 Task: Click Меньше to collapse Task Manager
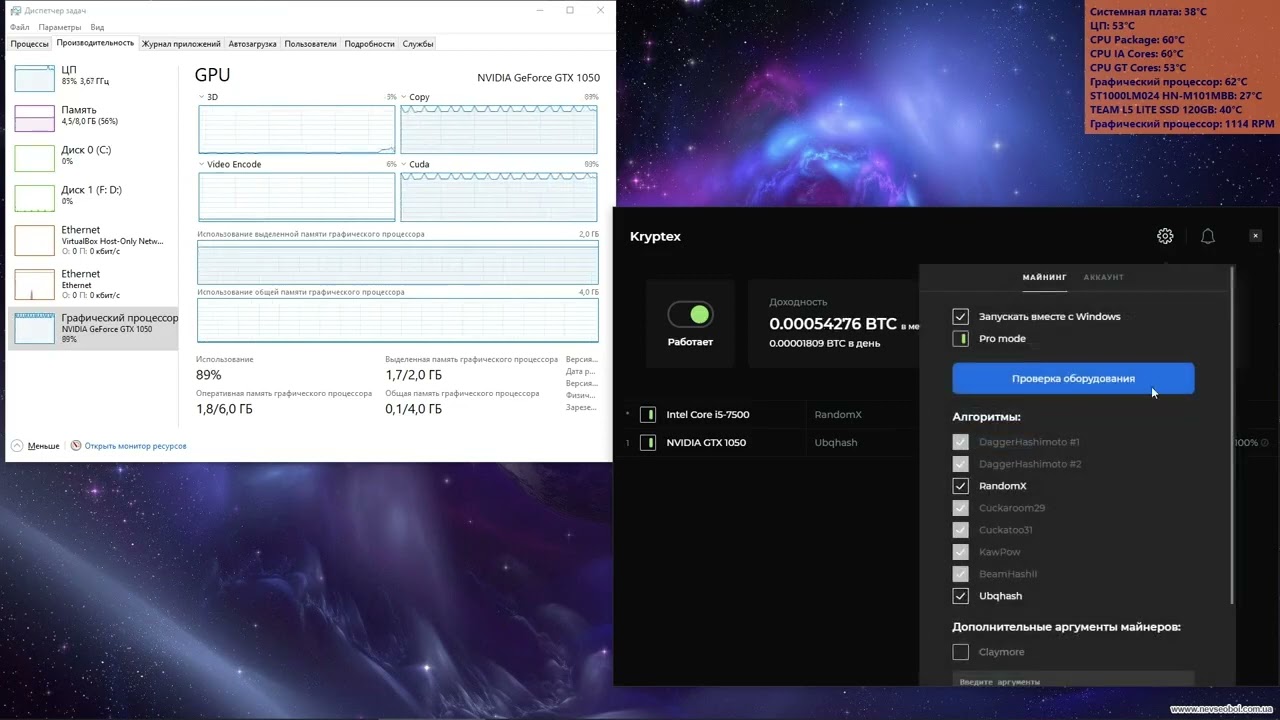[43, 446]
